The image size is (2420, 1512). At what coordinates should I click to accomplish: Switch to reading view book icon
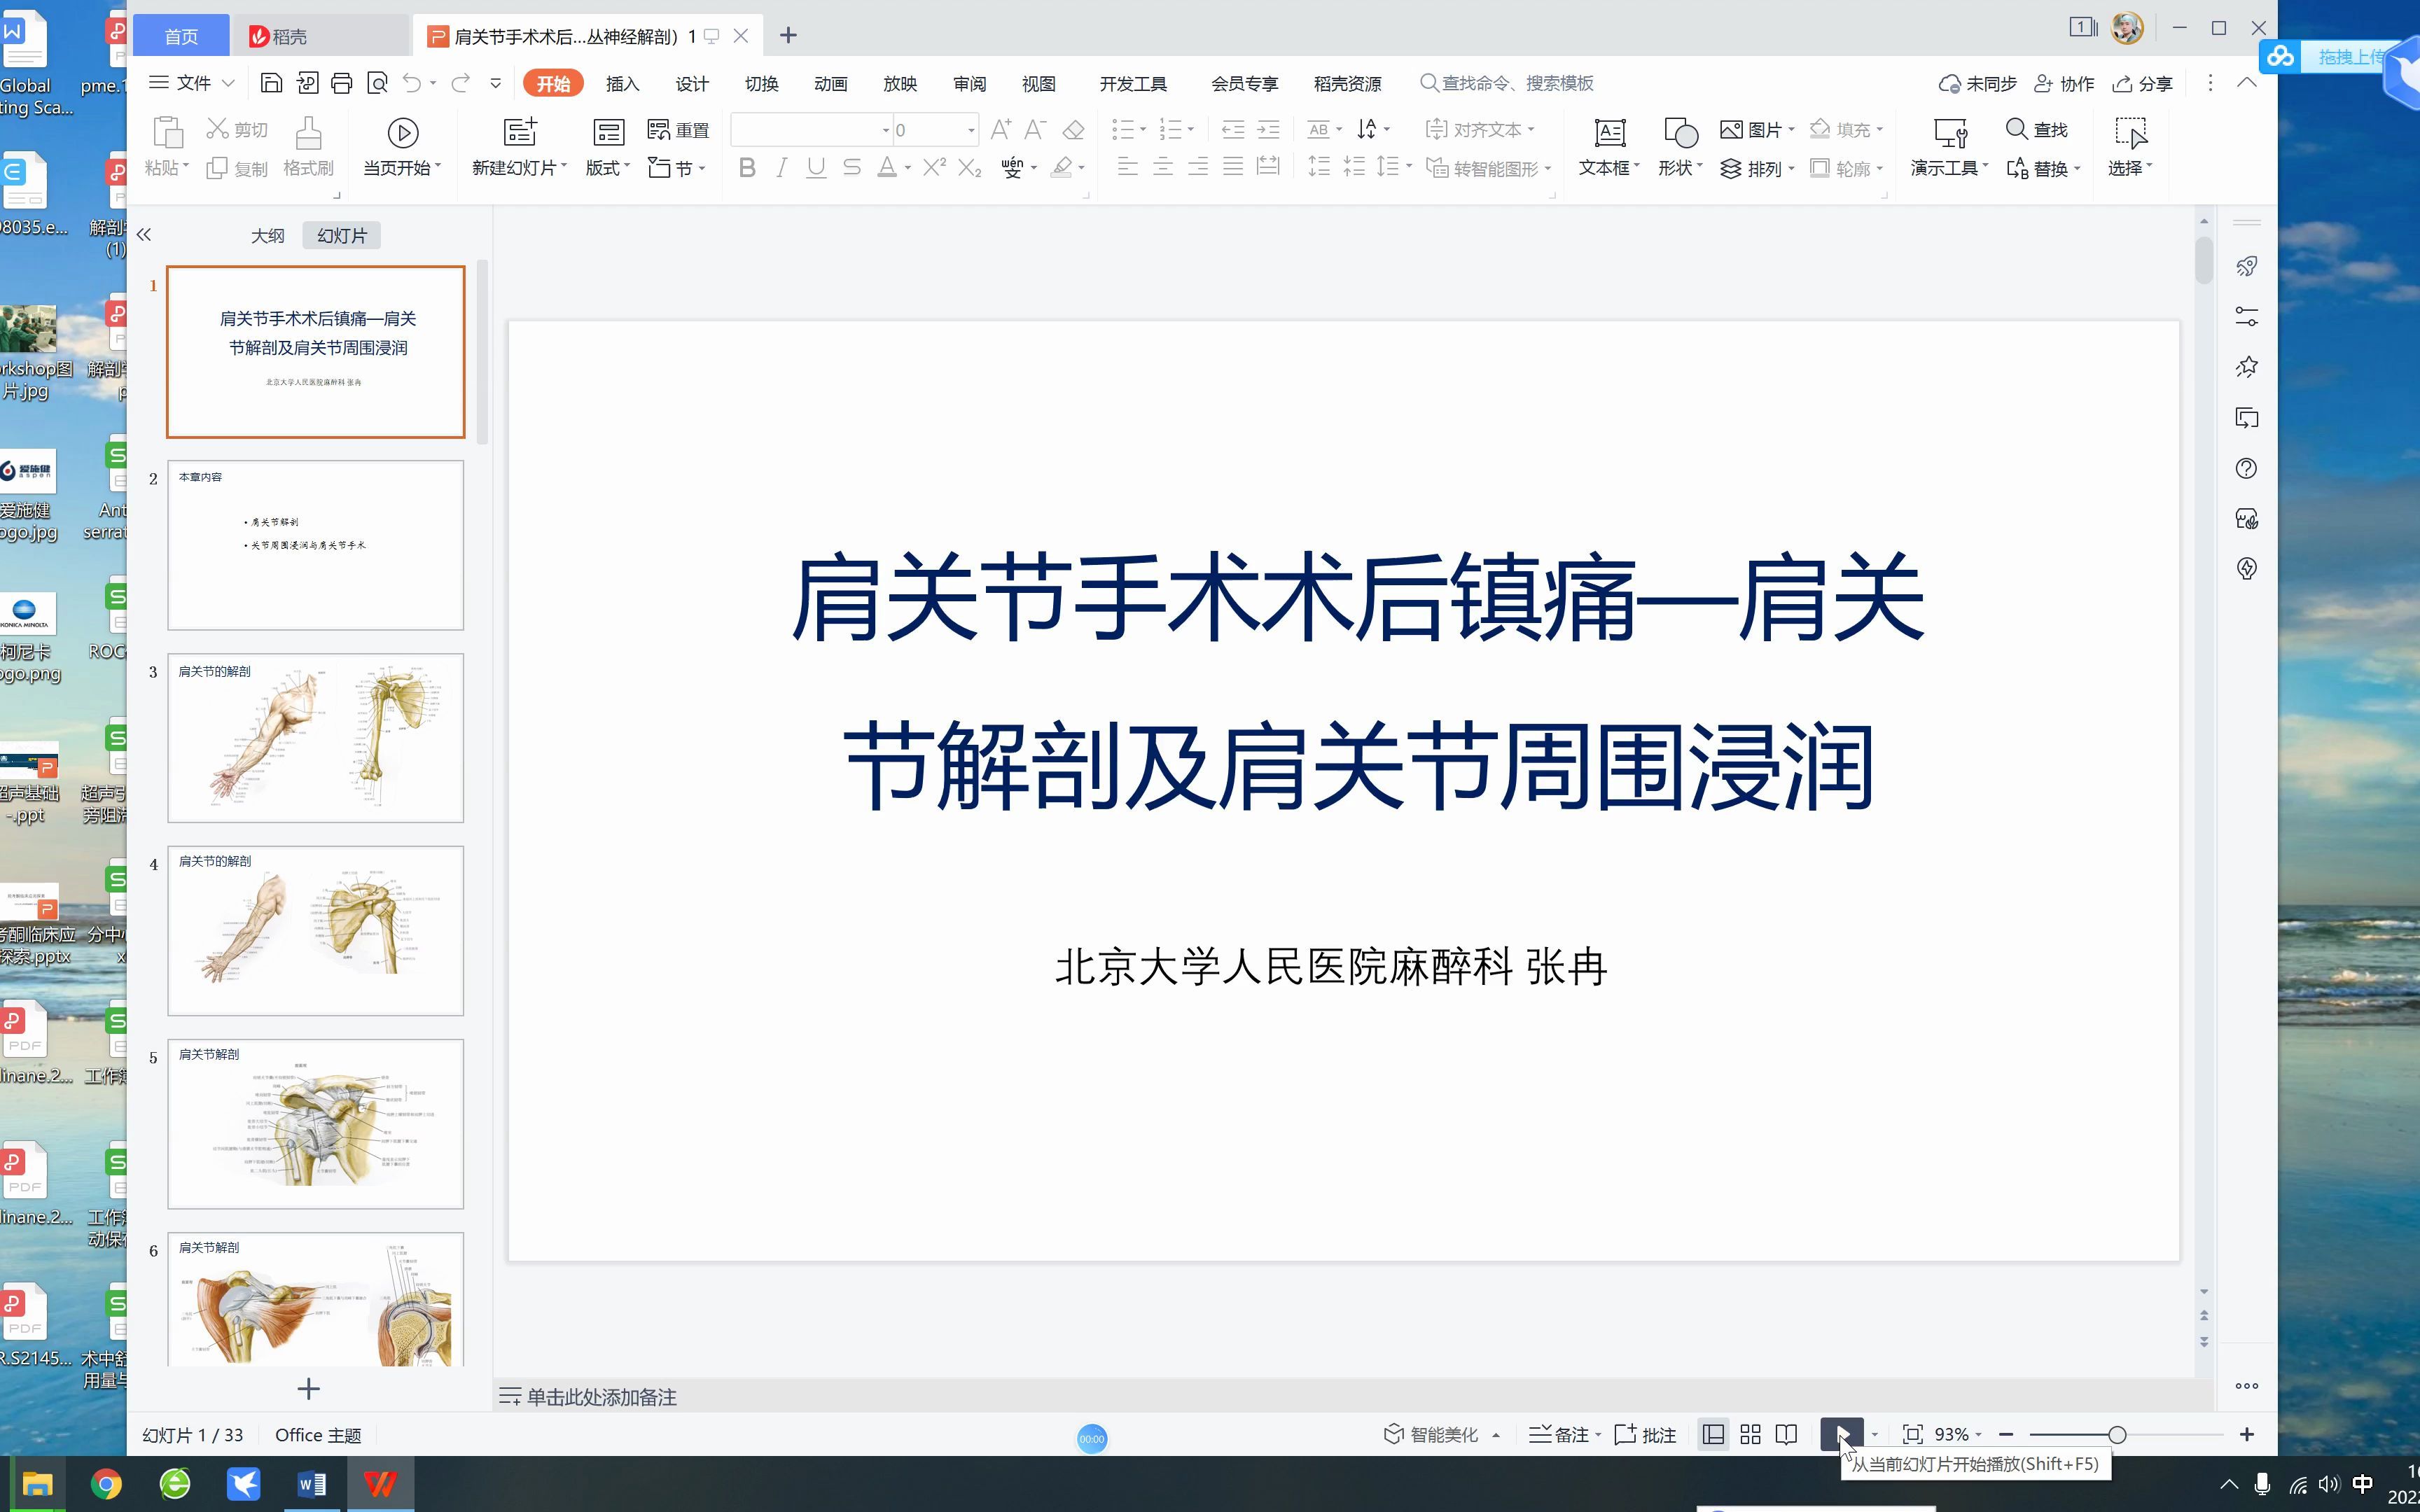pyautogui.click(x=1786, y=1434)
